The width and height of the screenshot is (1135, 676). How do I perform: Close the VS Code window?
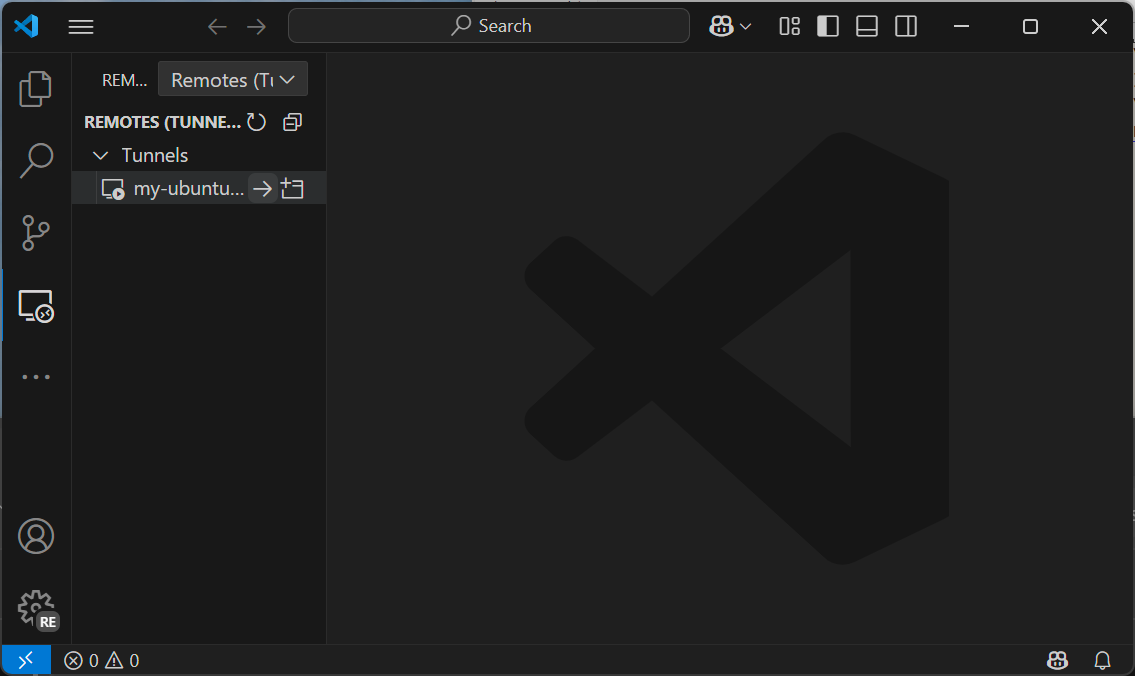[x=1099, y=27]
